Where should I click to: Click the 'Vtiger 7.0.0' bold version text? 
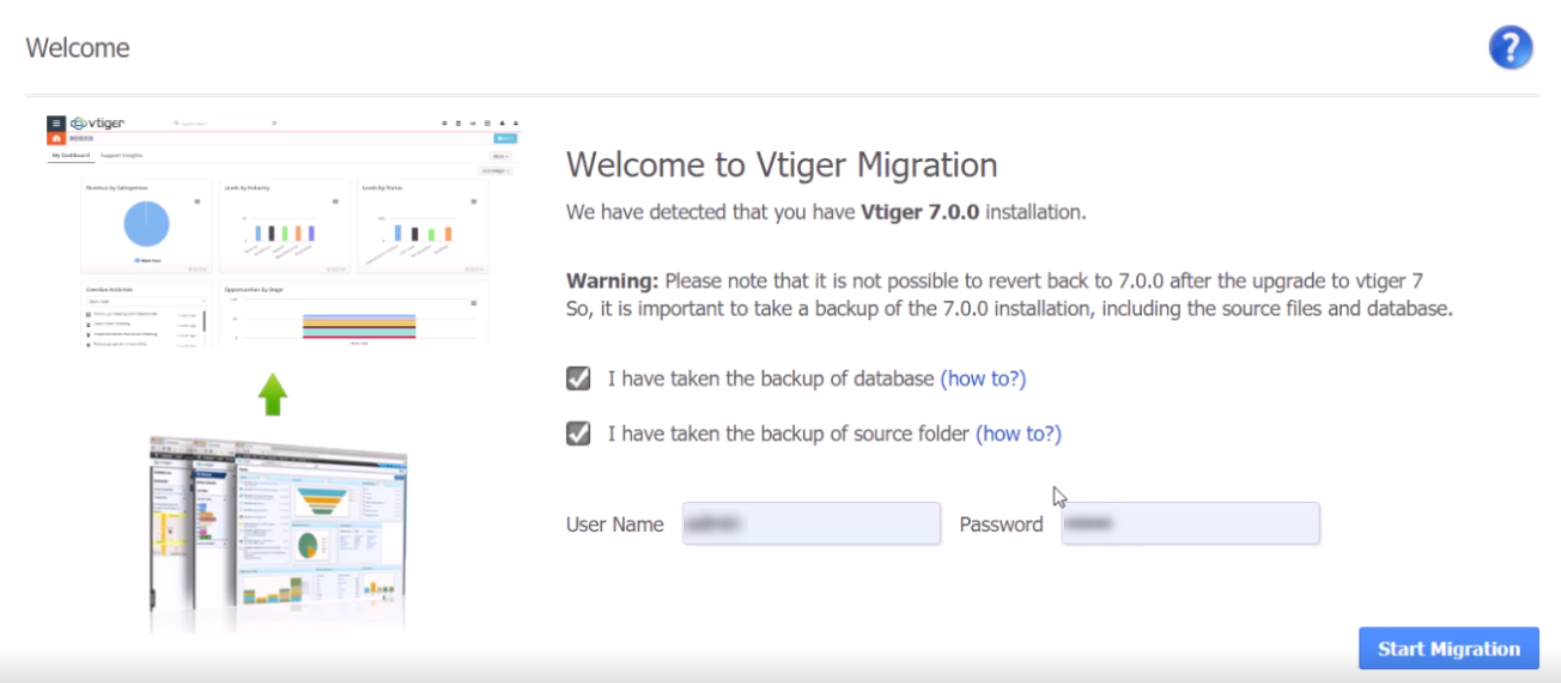pos(921,213)
